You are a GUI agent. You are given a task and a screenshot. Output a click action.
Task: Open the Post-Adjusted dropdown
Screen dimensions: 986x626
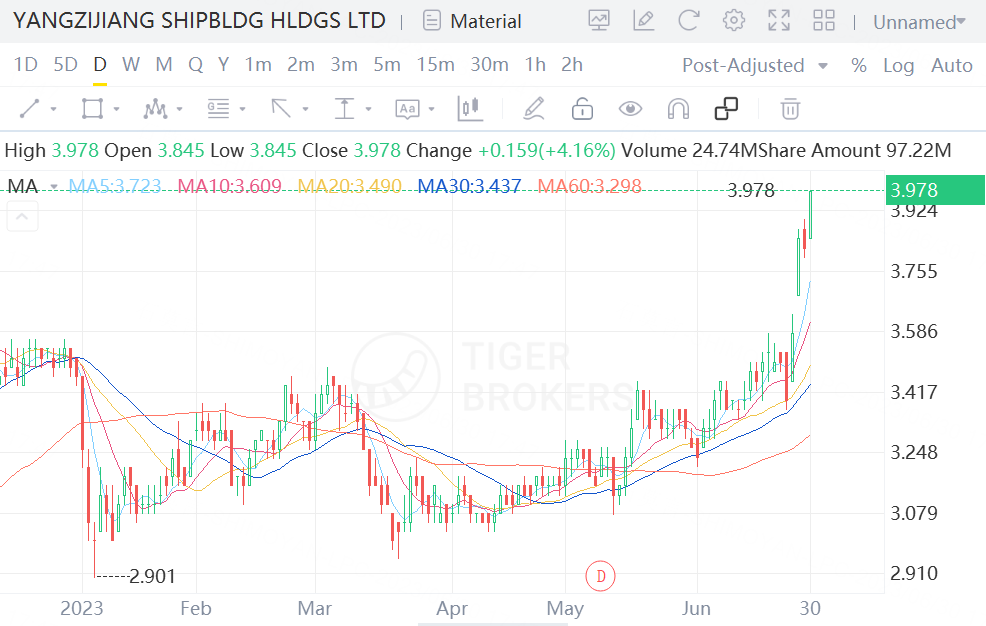coord(755,65)
